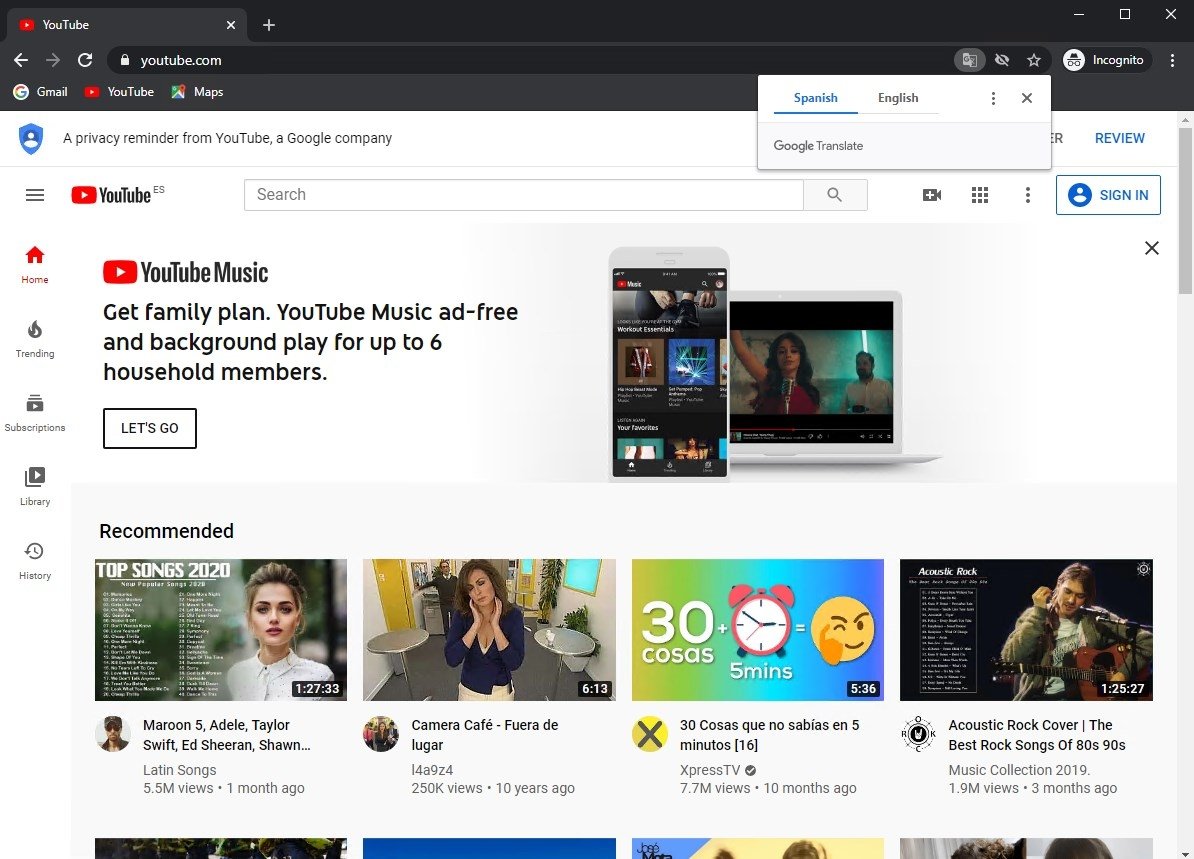Focus the Search input field
The height and width of the screenshot is (859, 1194).
[523, 195]
